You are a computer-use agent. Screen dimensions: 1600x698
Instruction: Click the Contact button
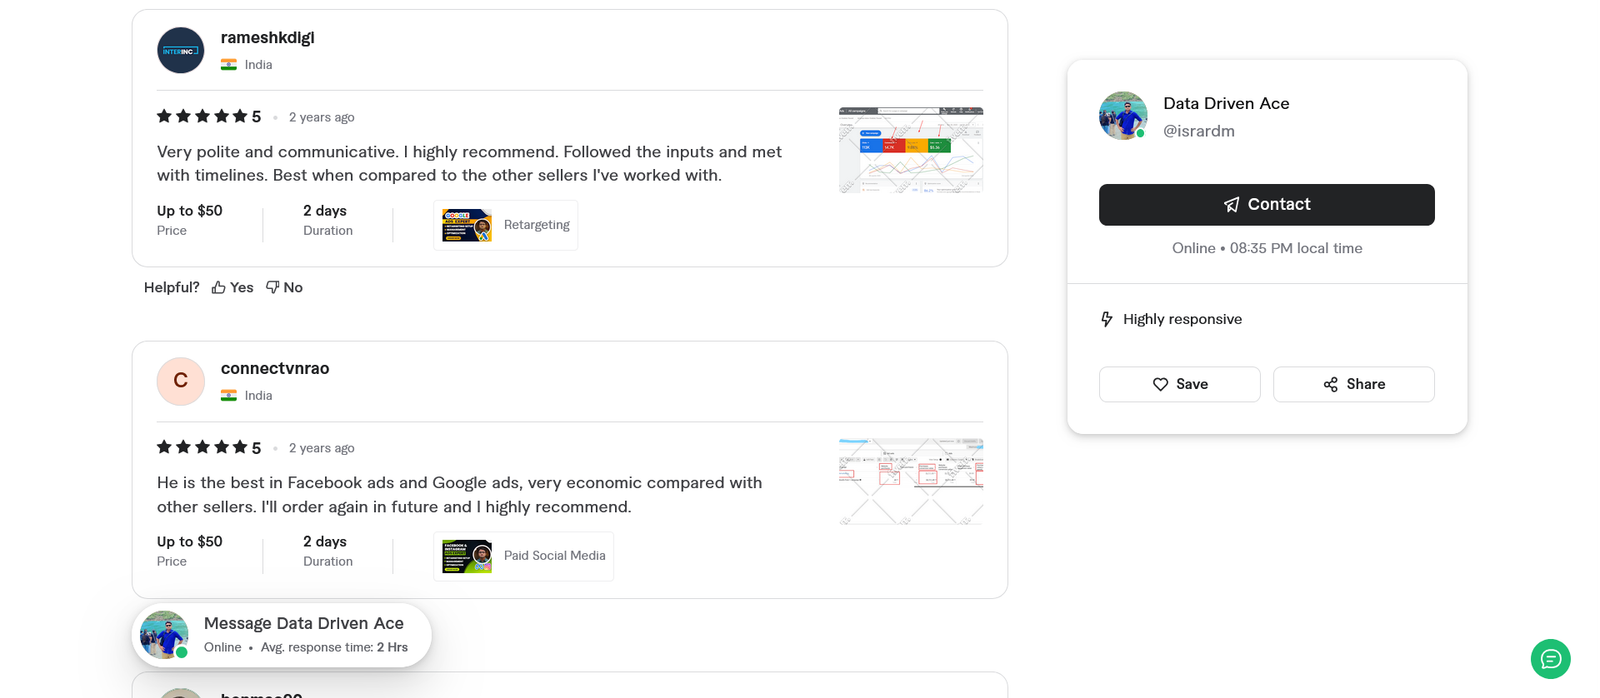pos(1267,204)
